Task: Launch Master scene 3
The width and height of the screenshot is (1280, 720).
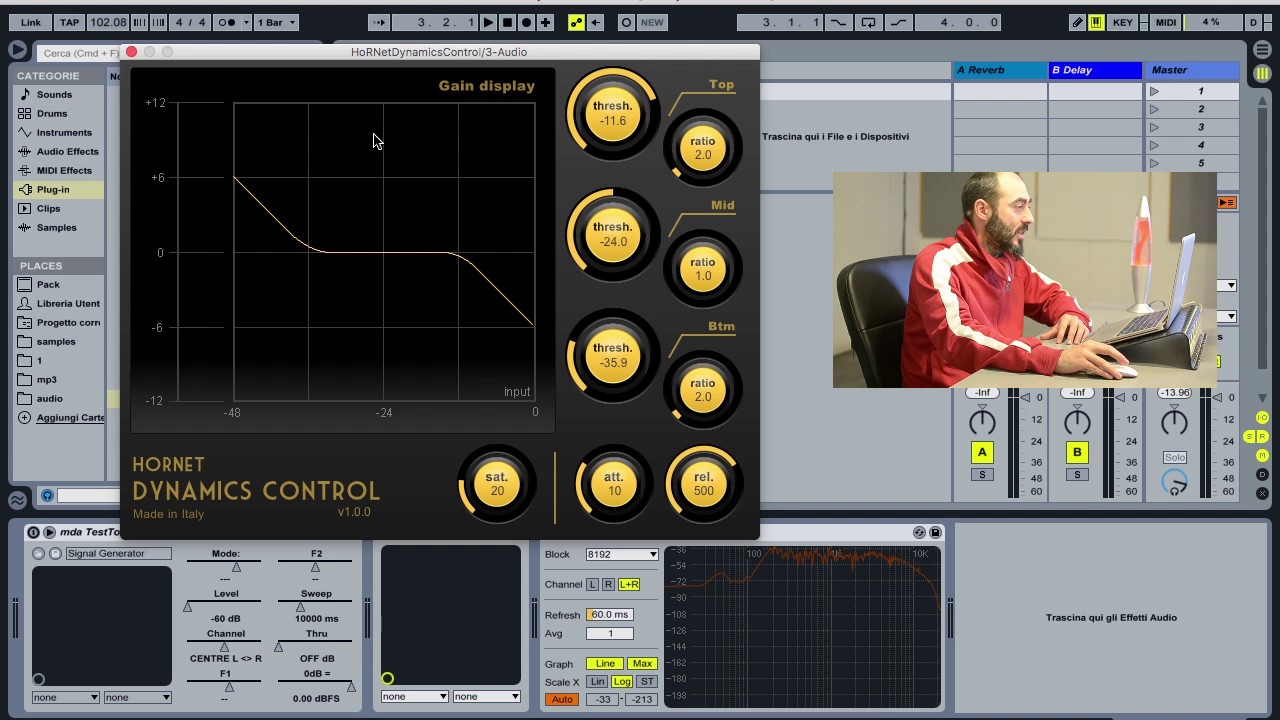Action: pos(1154,127)
